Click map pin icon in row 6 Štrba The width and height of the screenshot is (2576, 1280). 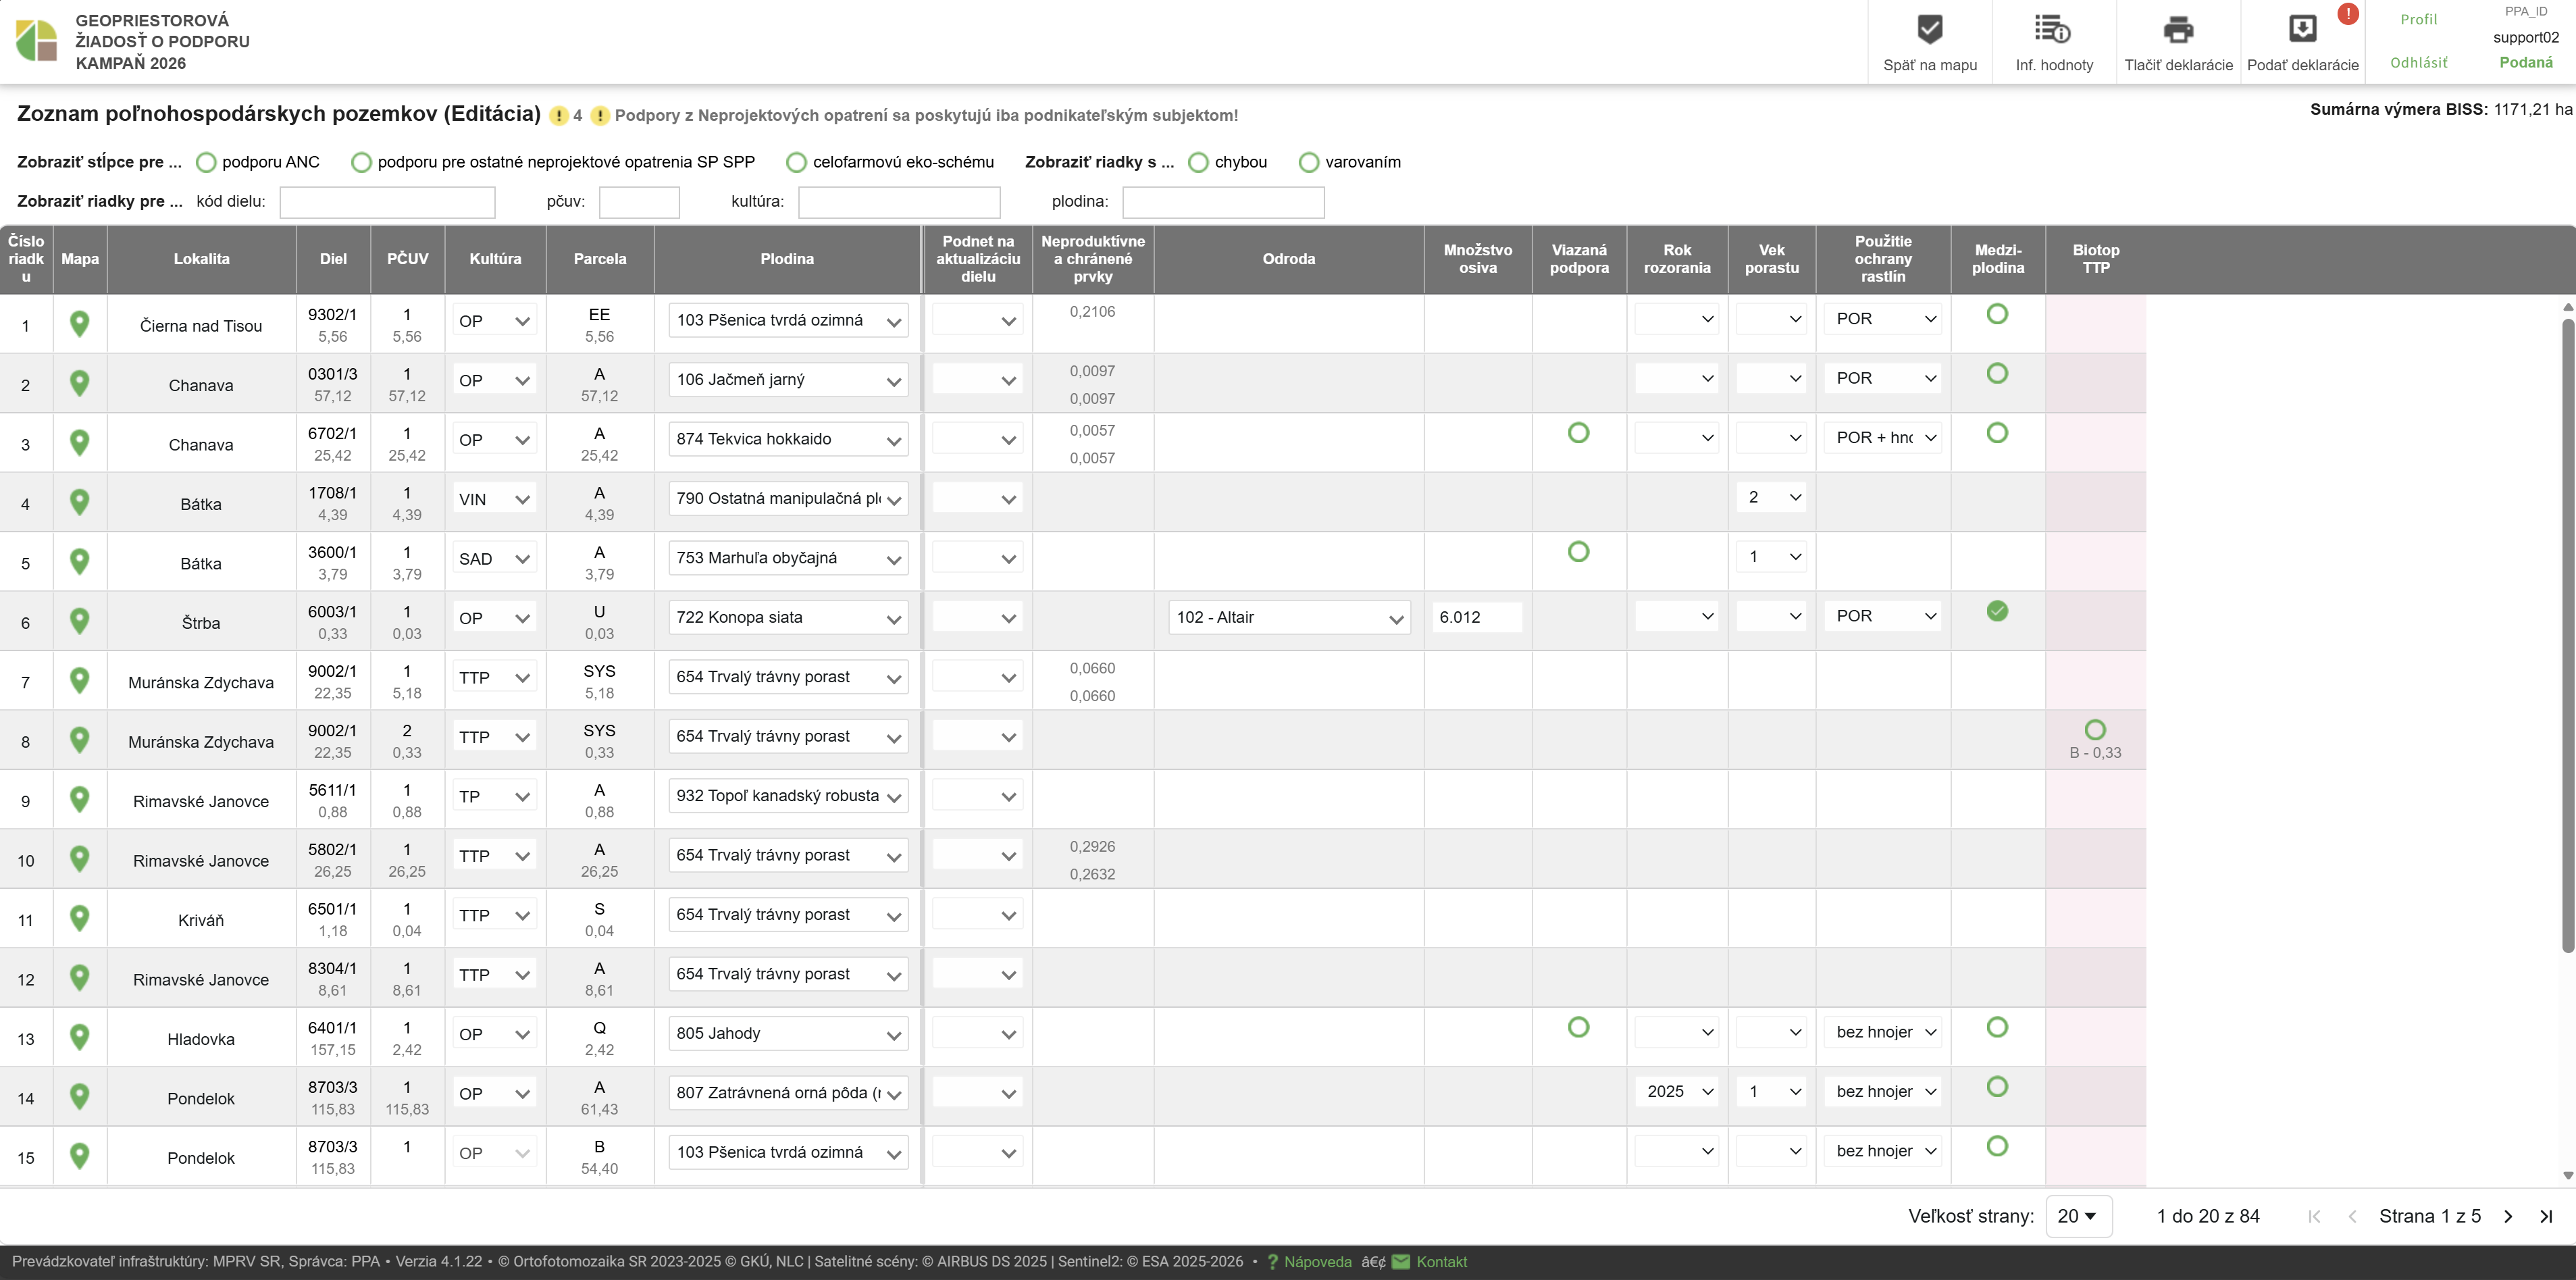[80, 621]
